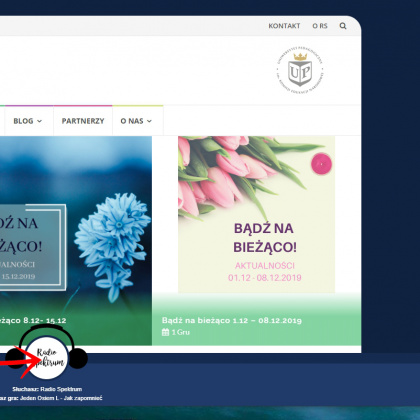Click the Słuchasz: Radio Spektrum text

[x=47, y=389]
